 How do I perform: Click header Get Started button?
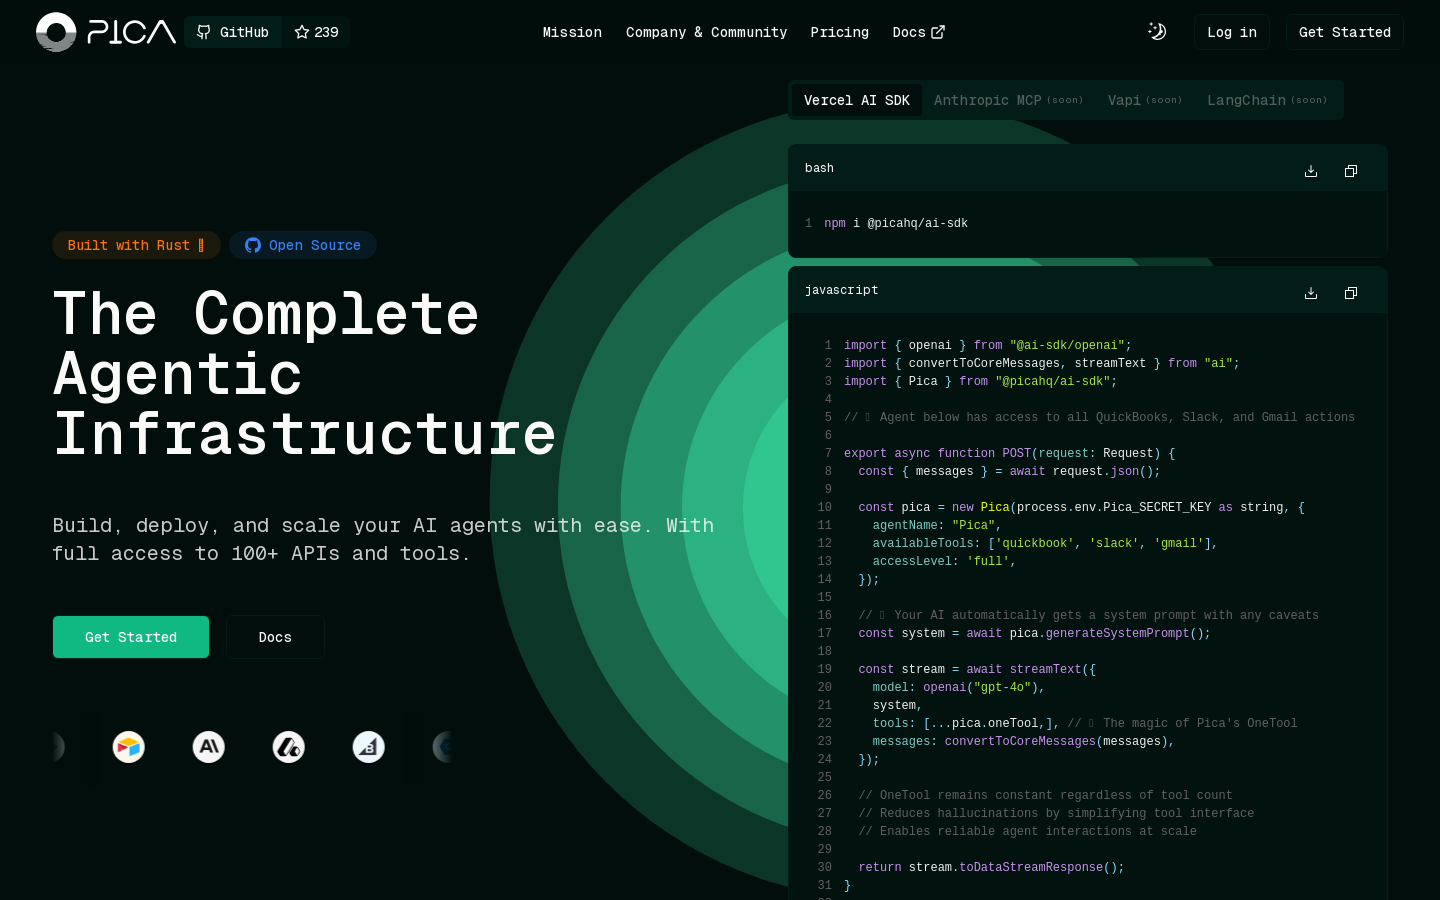(x=1345, y=32)
